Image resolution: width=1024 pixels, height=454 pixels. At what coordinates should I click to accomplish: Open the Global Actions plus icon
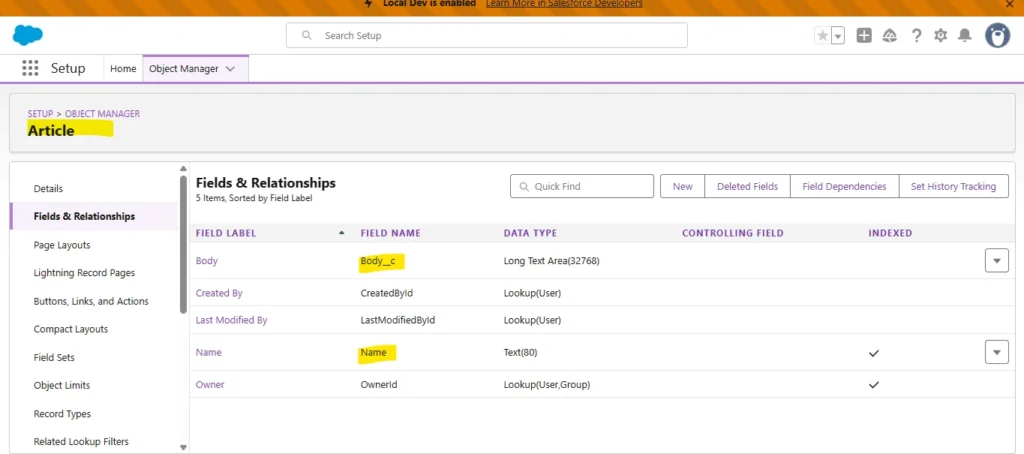coord(864,35)
